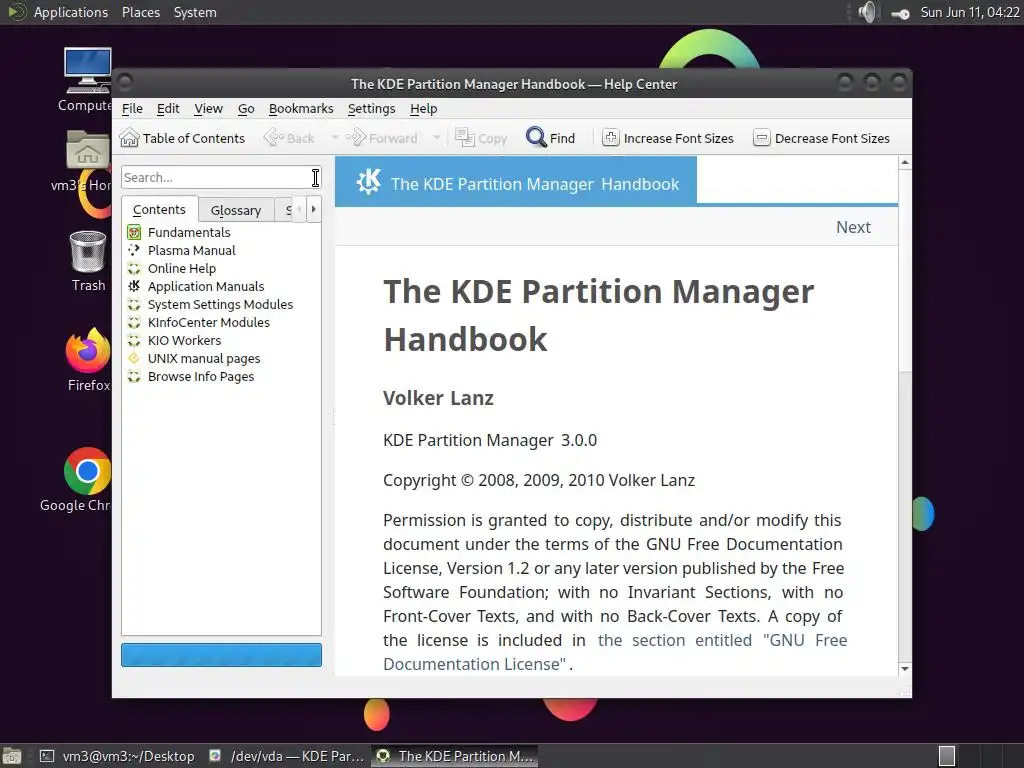Open the Back history dropdown arrow
Image resolution: width=1024 pixels, height=768 pixels.
(x=335, y=138)
